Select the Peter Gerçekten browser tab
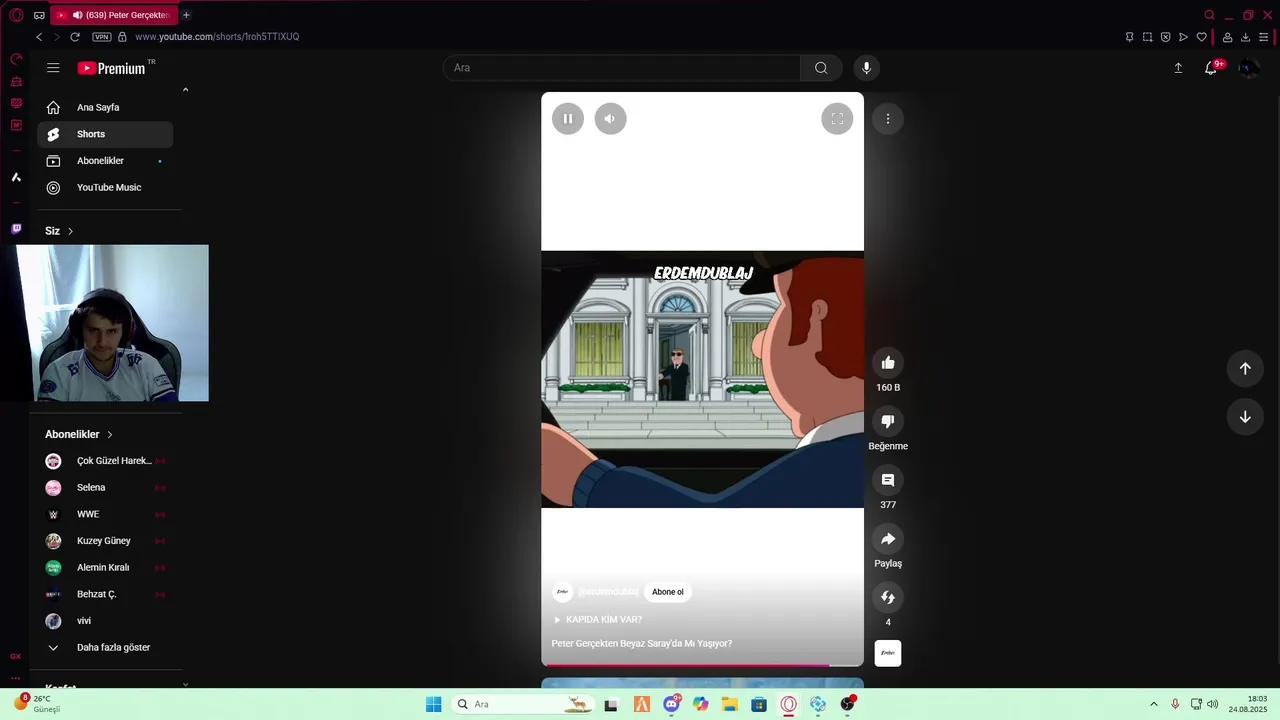This screenshot has height=720, width=1280. click(113, 15)
